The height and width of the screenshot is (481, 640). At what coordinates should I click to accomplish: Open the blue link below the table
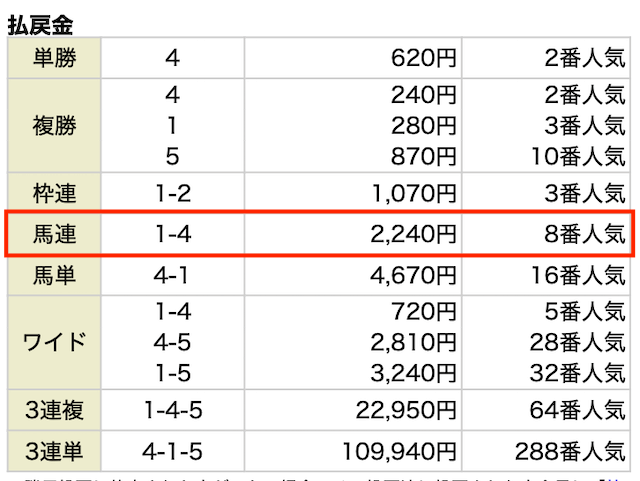(618, 479)
